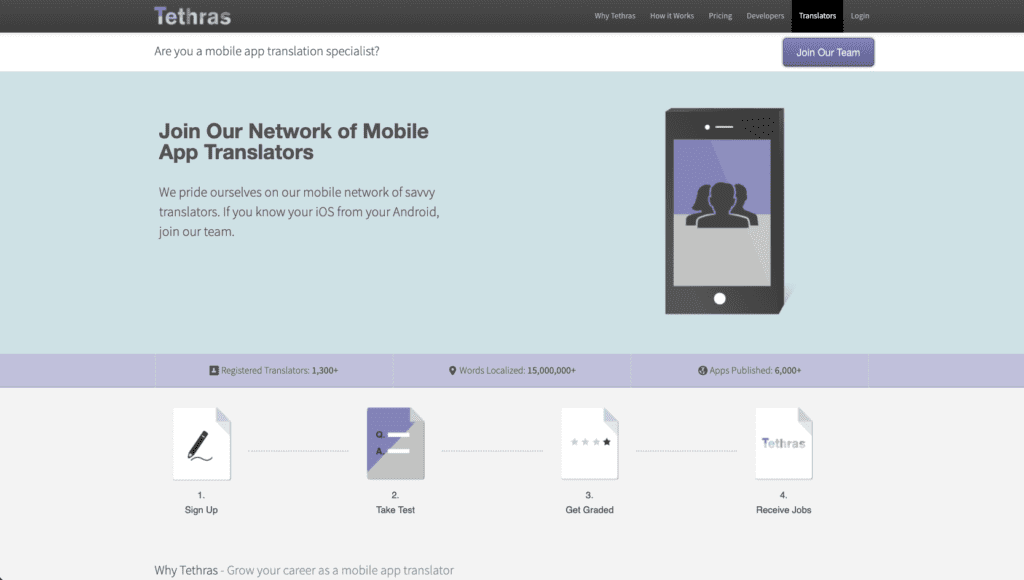
Task: Click the Registered Translators person icon
Action: (214, 370)
